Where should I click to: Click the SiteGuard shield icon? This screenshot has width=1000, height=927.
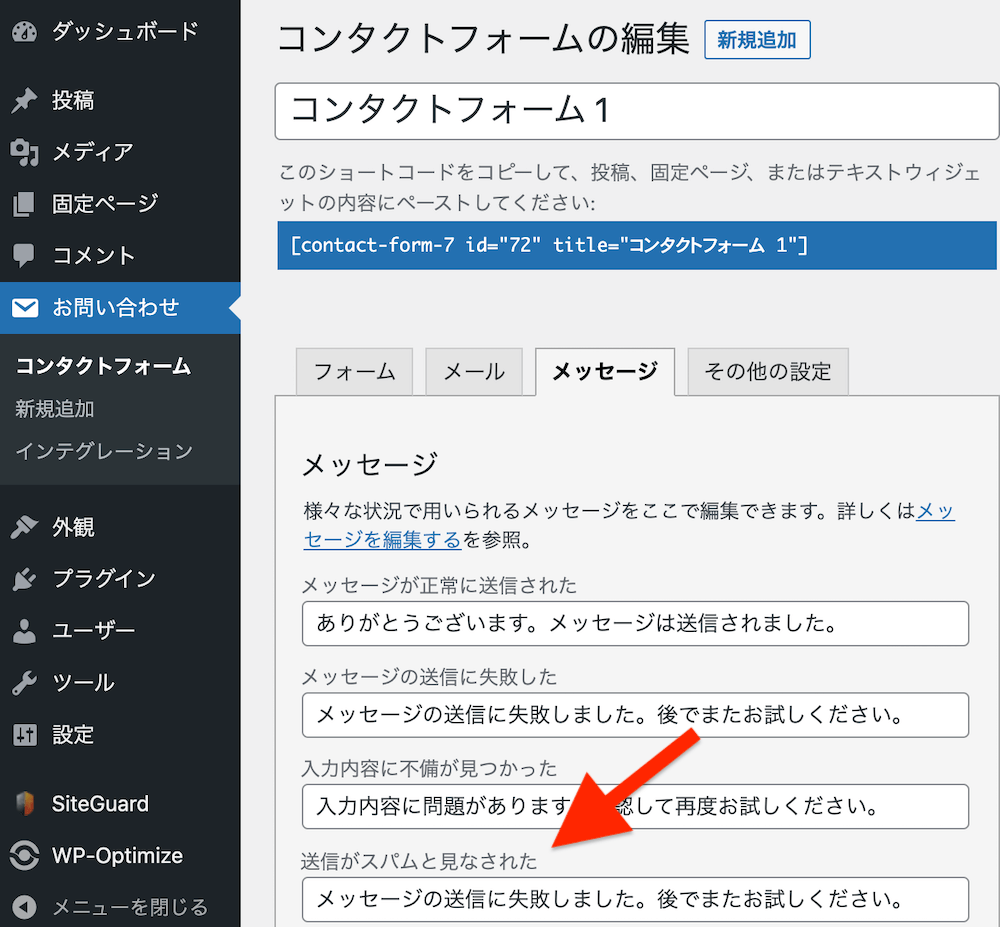tap(24, 804)
